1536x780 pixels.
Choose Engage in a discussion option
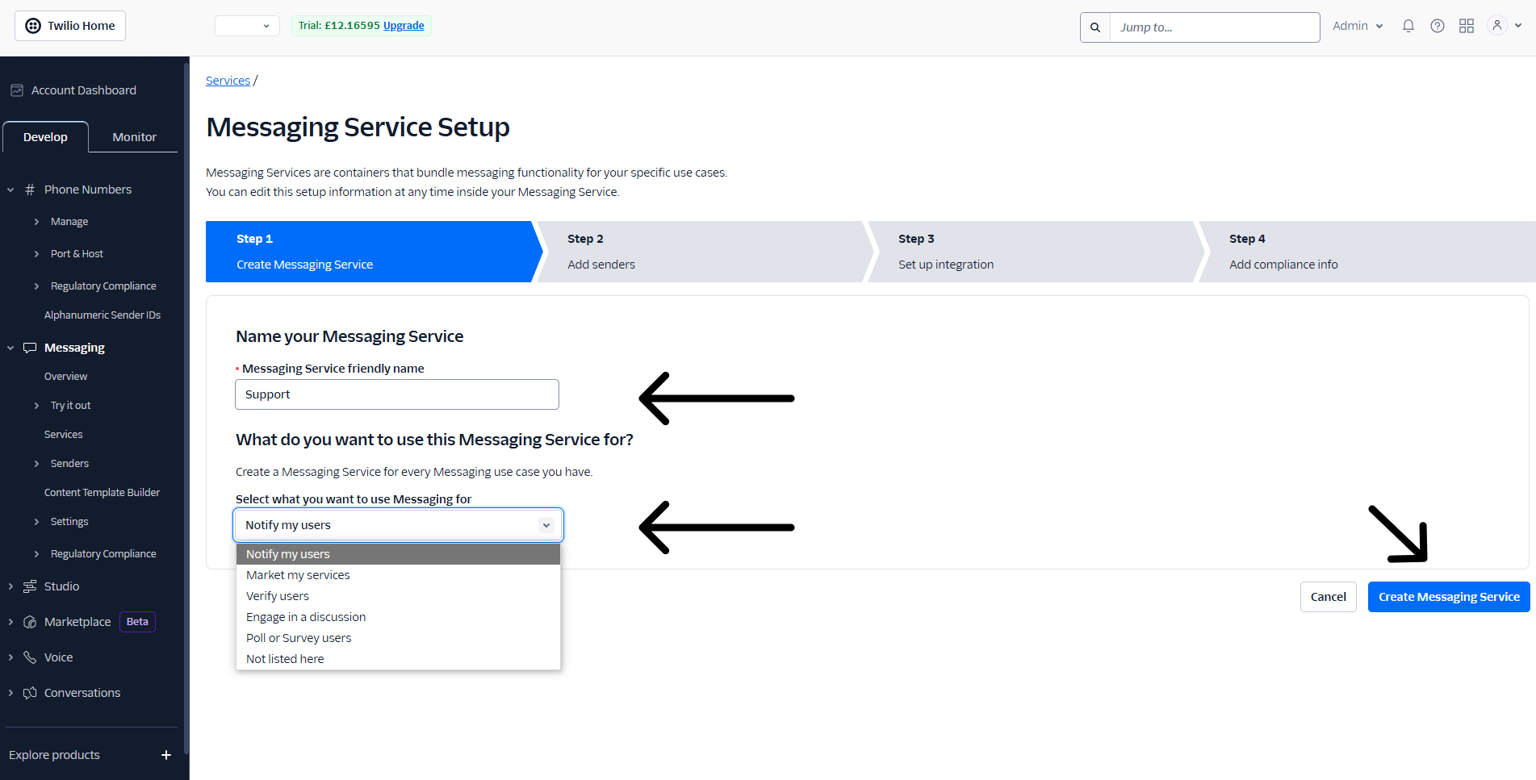point(398,617)
